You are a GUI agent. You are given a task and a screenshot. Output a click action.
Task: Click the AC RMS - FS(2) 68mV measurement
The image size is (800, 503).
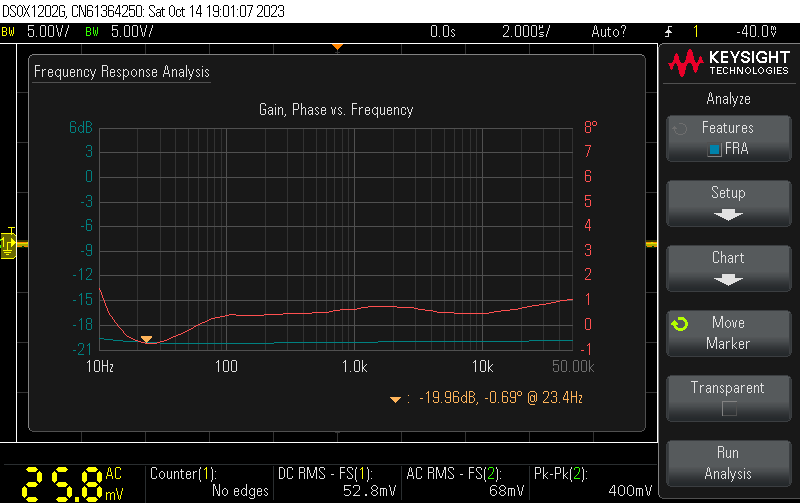465,482
